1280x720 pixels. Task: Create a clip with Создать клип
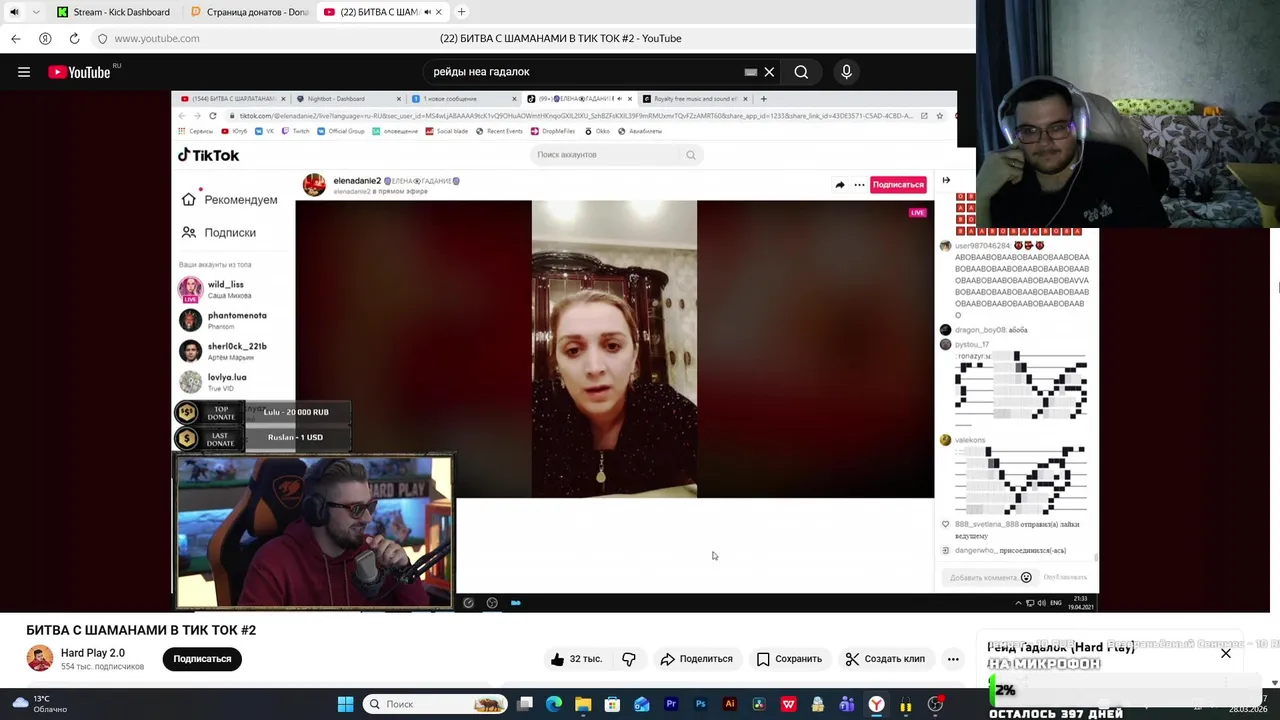(884, 659)
